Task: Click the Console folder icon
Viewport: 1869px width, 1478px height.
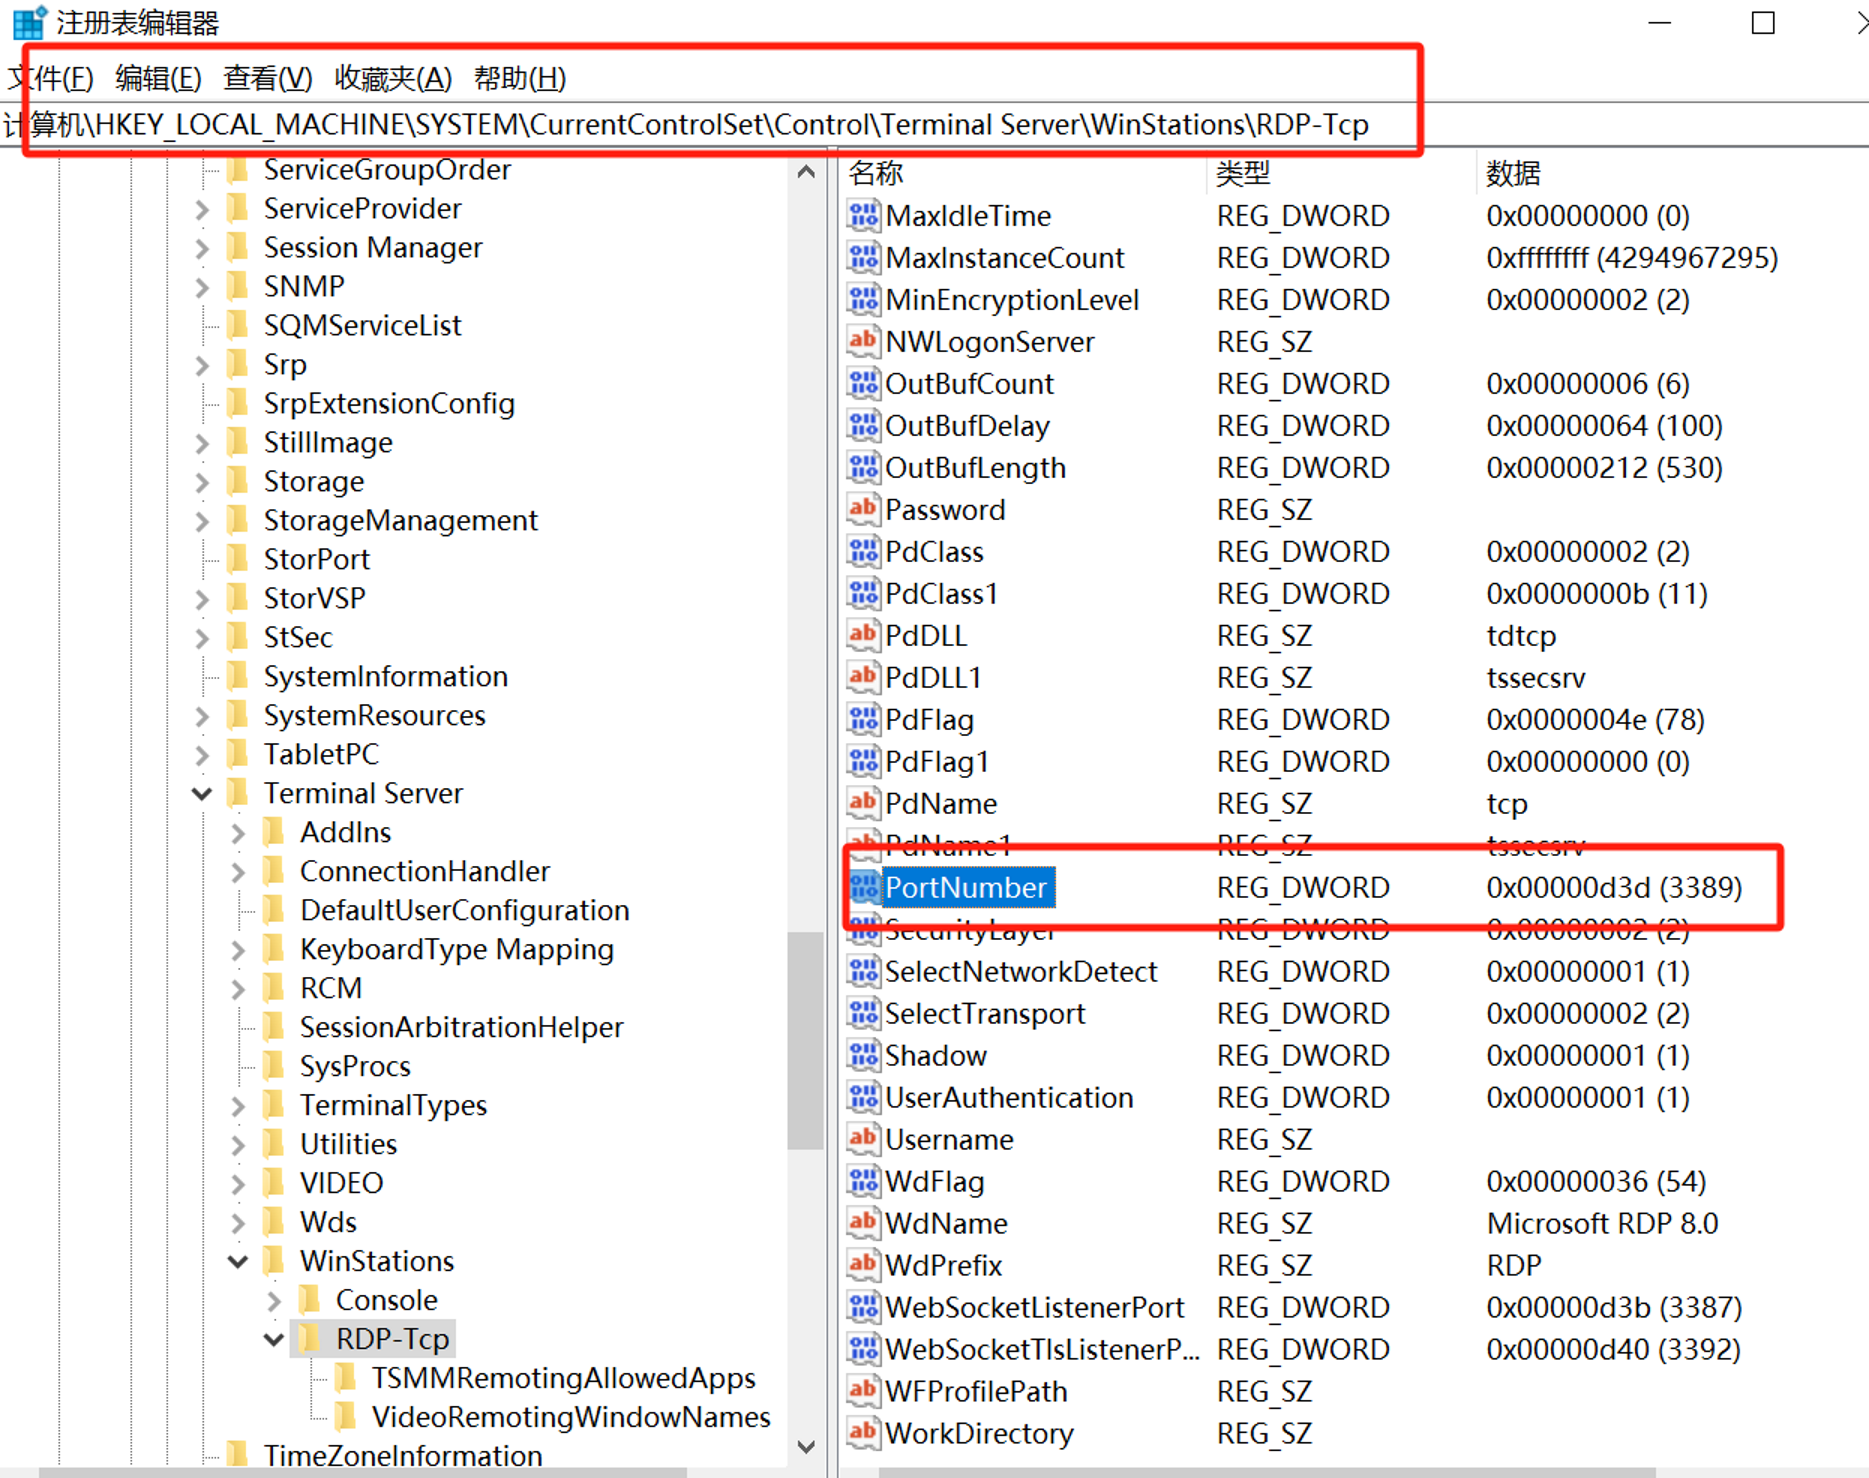Action: [310, 1300]
